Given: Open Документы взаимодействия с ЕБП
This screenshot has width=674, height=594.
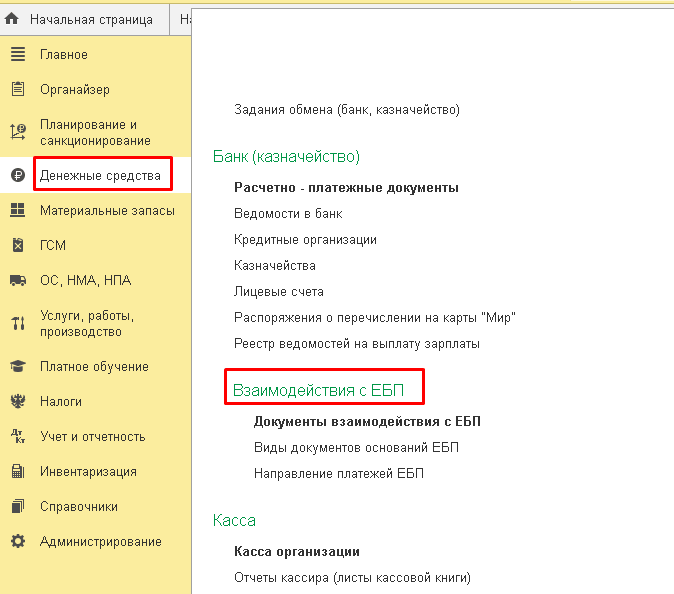Looking at the screenshot, I should pos(367,422).
